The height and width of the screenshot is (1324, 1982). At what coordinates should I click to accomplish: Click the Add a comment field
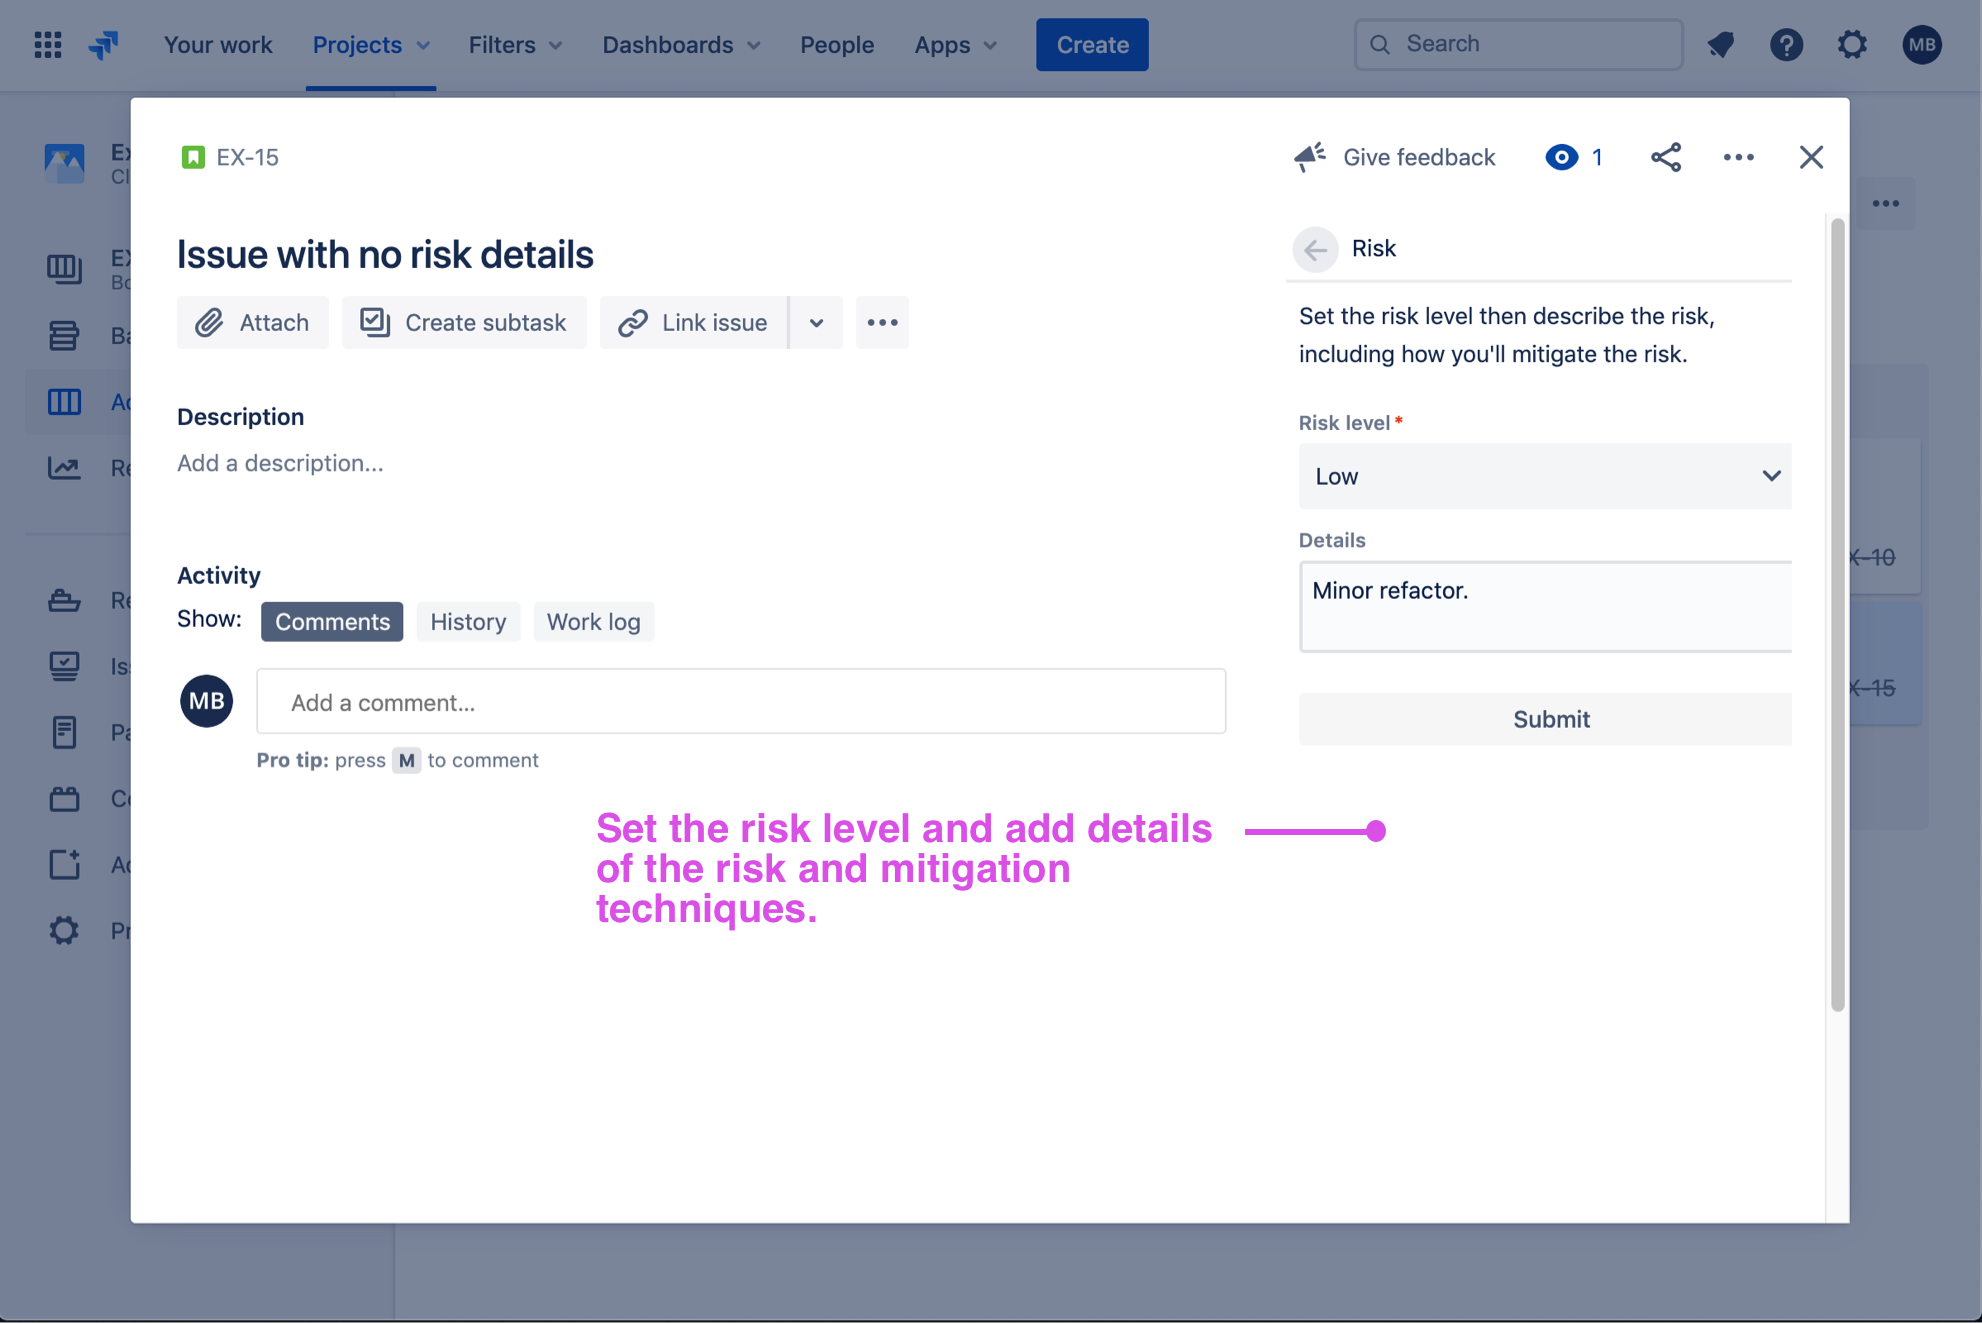coord(741,702)
